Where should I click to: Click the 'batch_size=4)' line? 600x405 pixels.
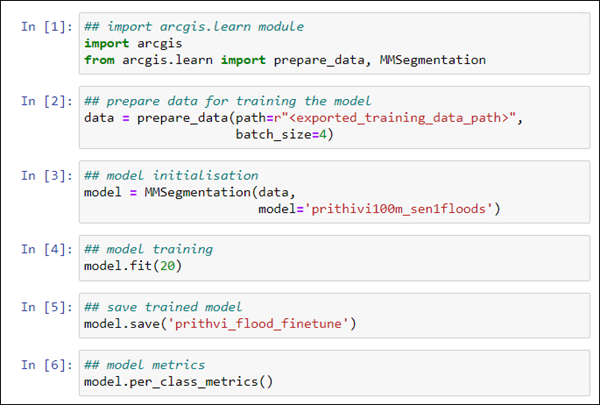click(x=284, y=134)
